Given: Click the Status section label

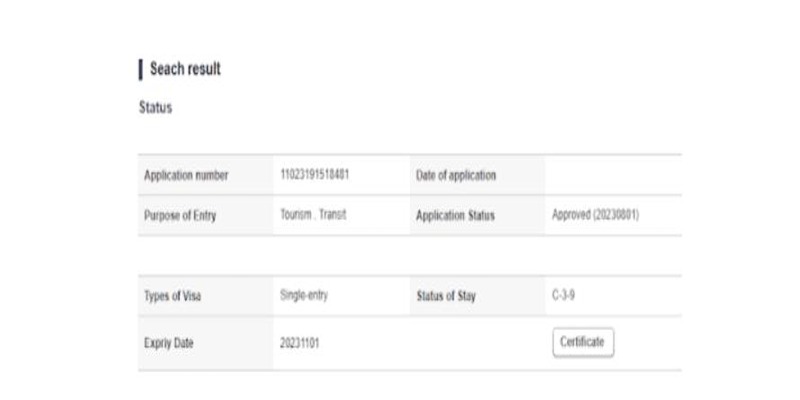Looking at the screenshot, I should click(x=155, y=108).
